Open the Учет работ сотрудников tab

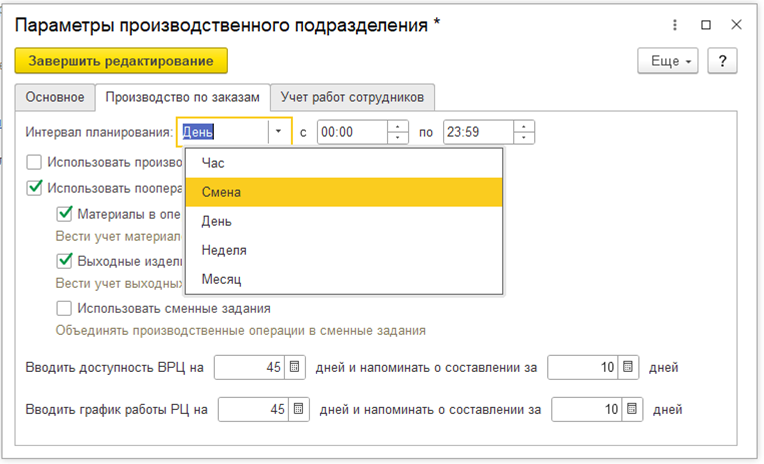click(352, 97)
